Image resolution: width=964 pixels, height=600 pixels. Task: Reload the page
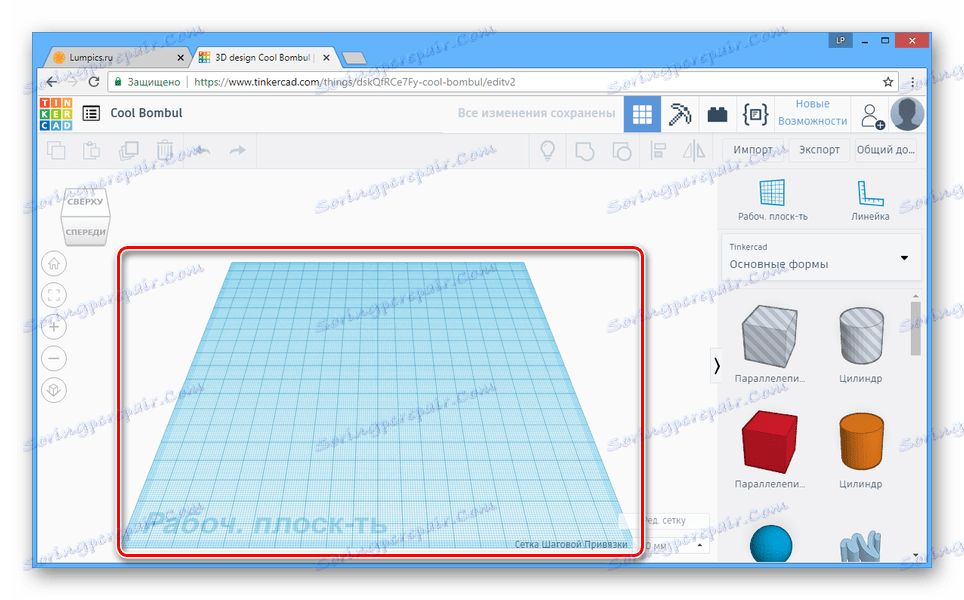[94, 82]
